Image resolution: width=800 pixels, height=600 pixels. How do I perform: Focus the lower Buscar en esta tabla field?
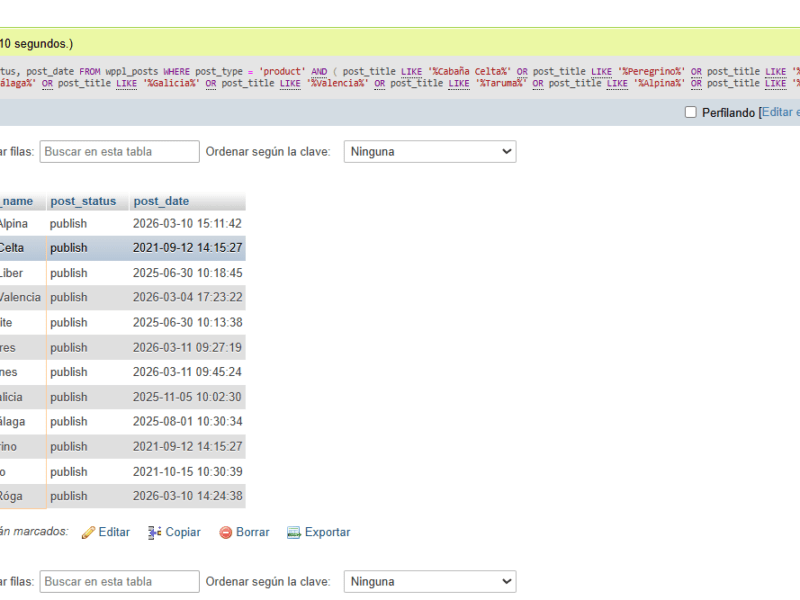[119, 582]
